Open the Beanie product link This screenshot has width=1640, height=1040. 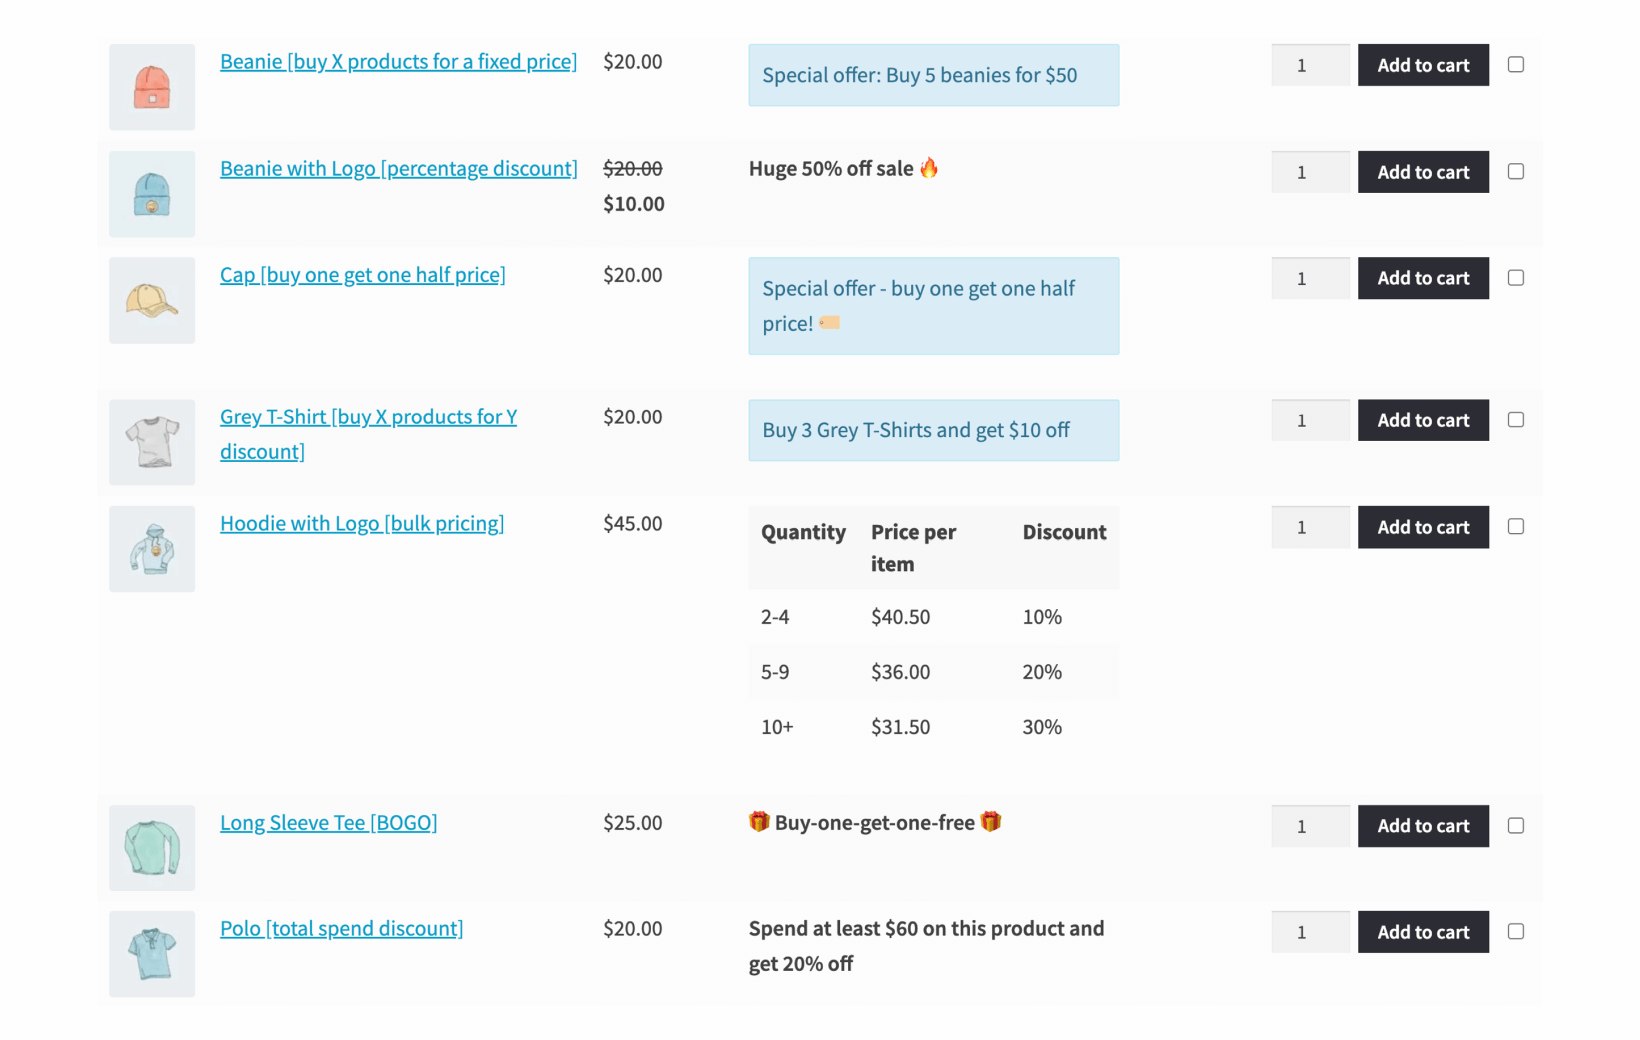tap(398, 61)
